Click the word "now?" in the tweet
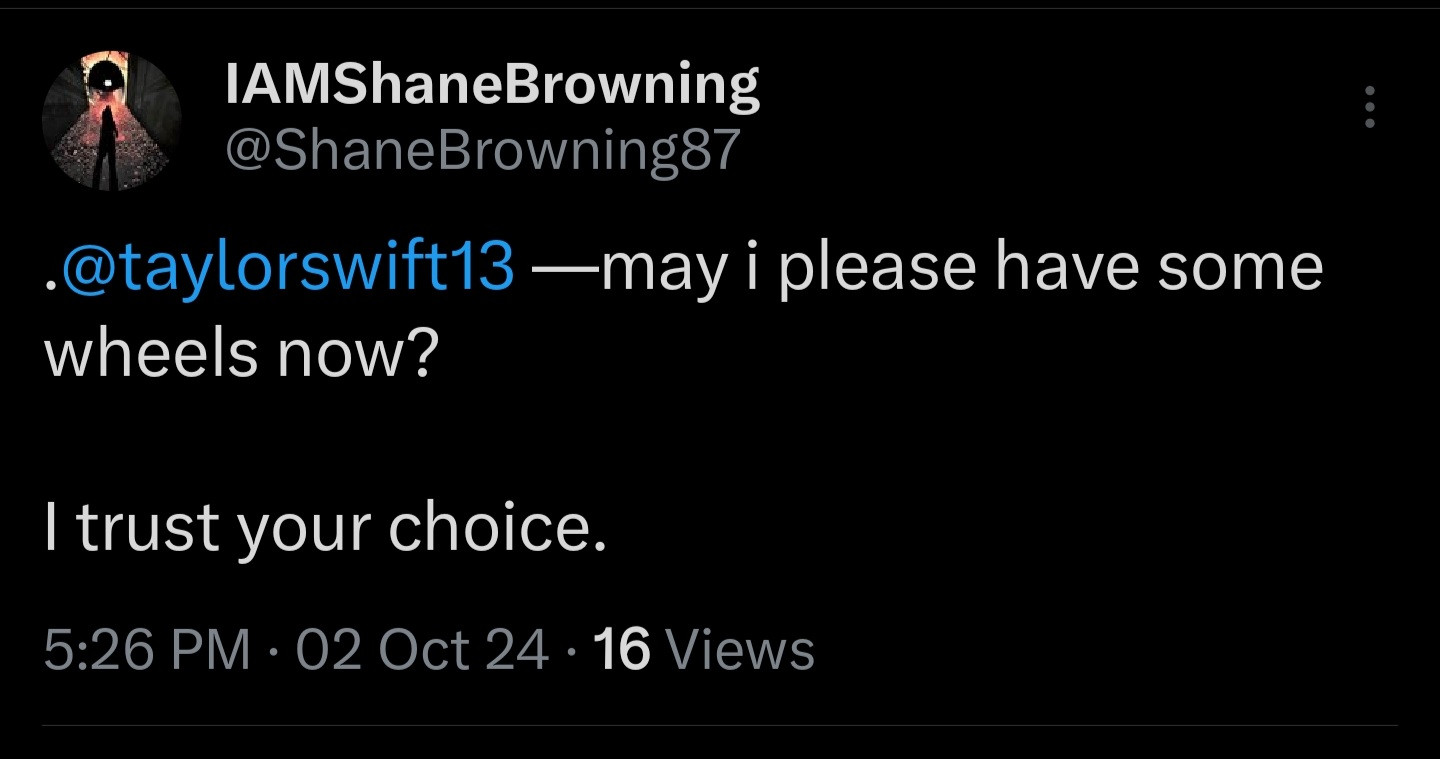Viewport: 1440px width, 759px height. (357, 355)
